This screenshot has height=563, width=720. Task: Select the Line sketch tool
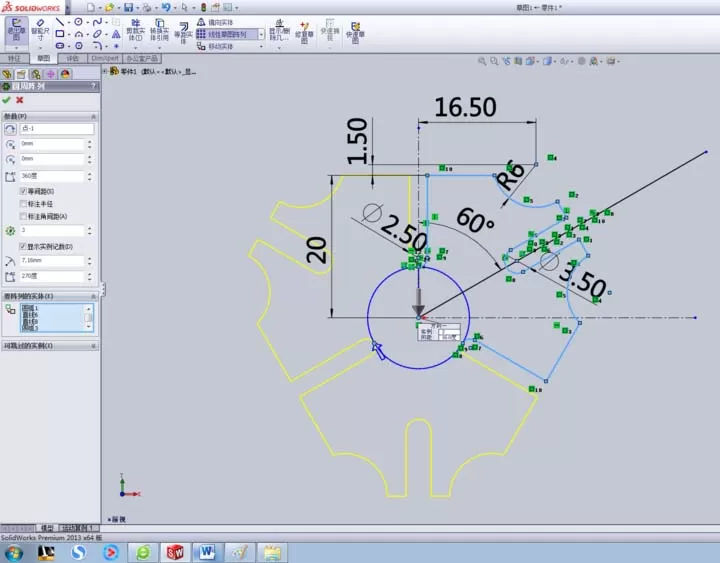coord(60,22)
